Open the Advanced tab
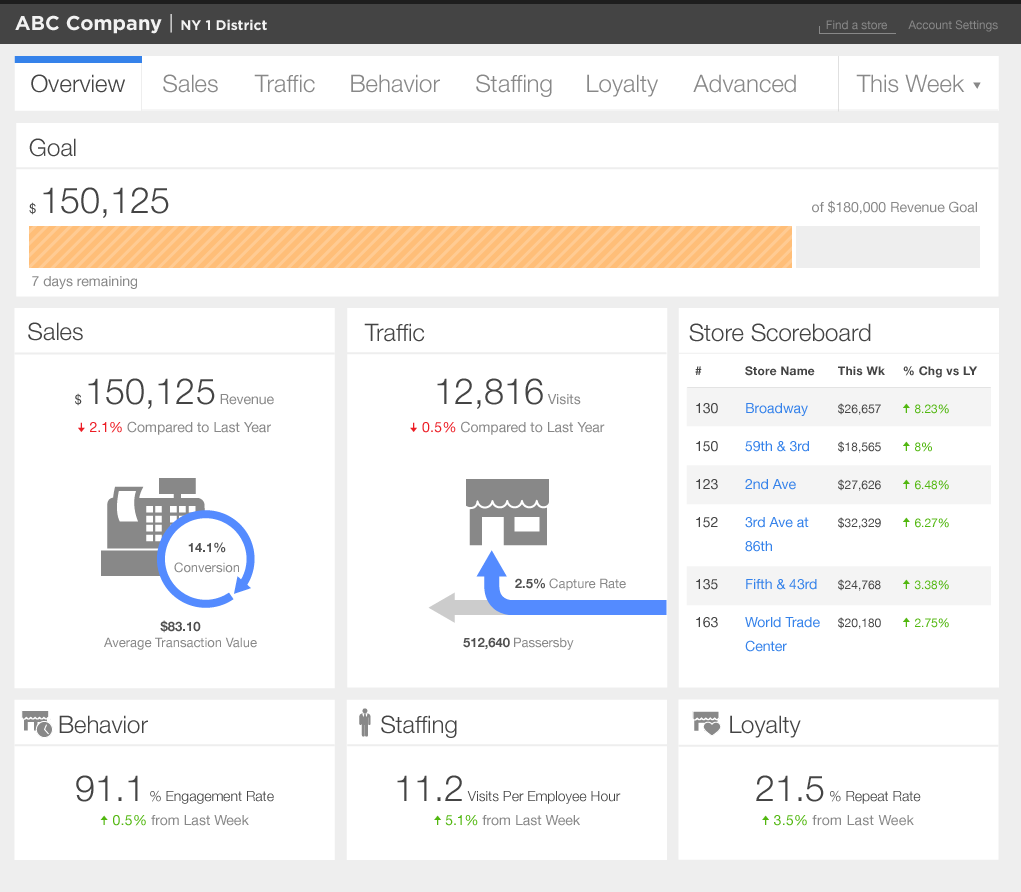This screenshot has width=1021, height=892. pyautogui.click(x=745, y=84)
